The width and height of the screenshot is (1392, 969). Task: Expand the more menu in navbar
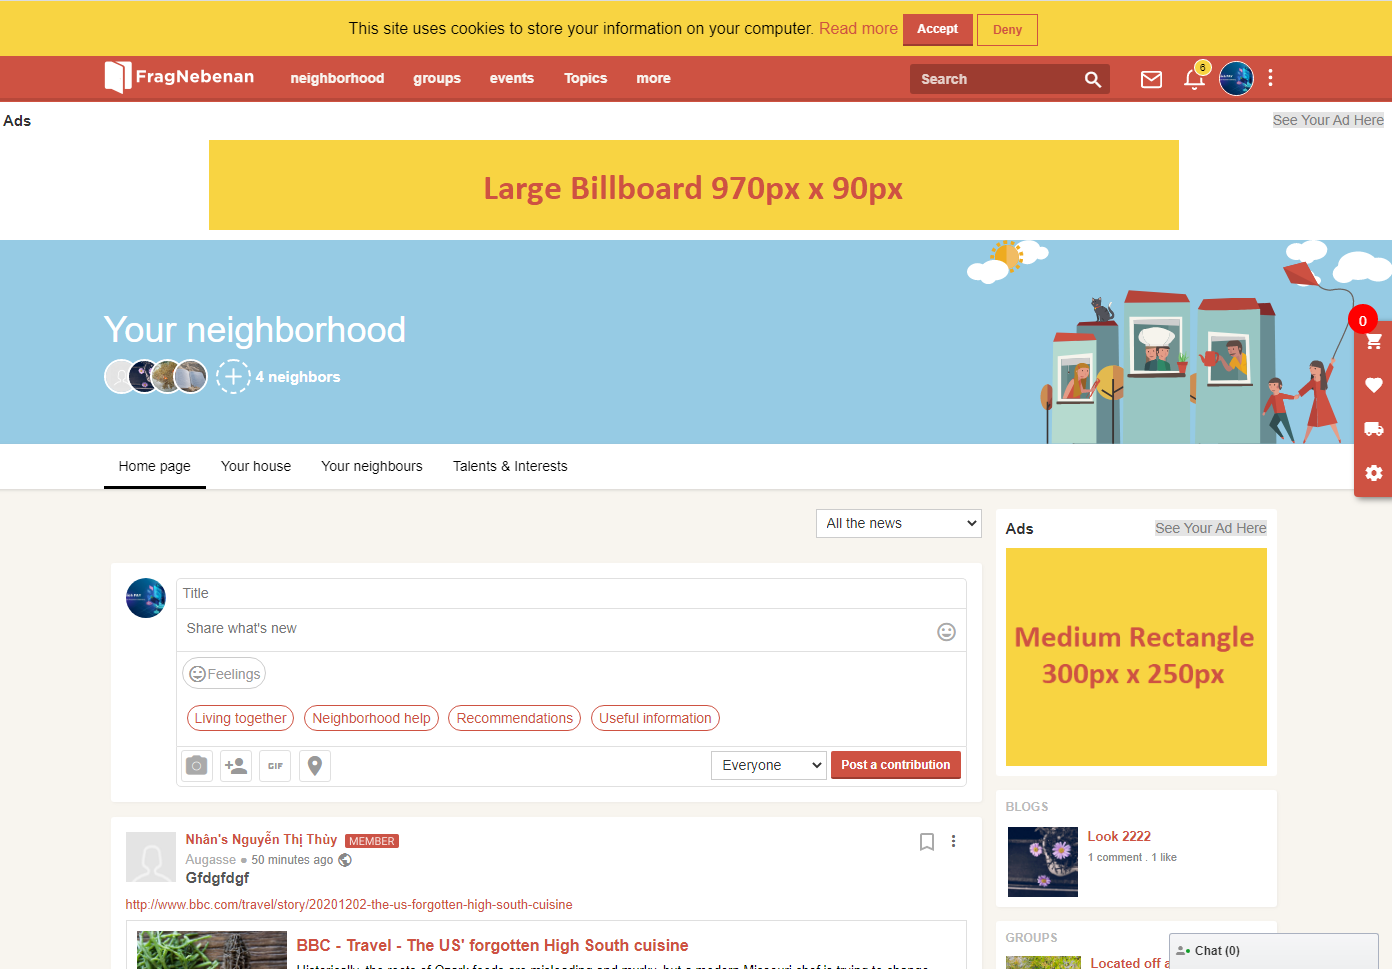653,78
